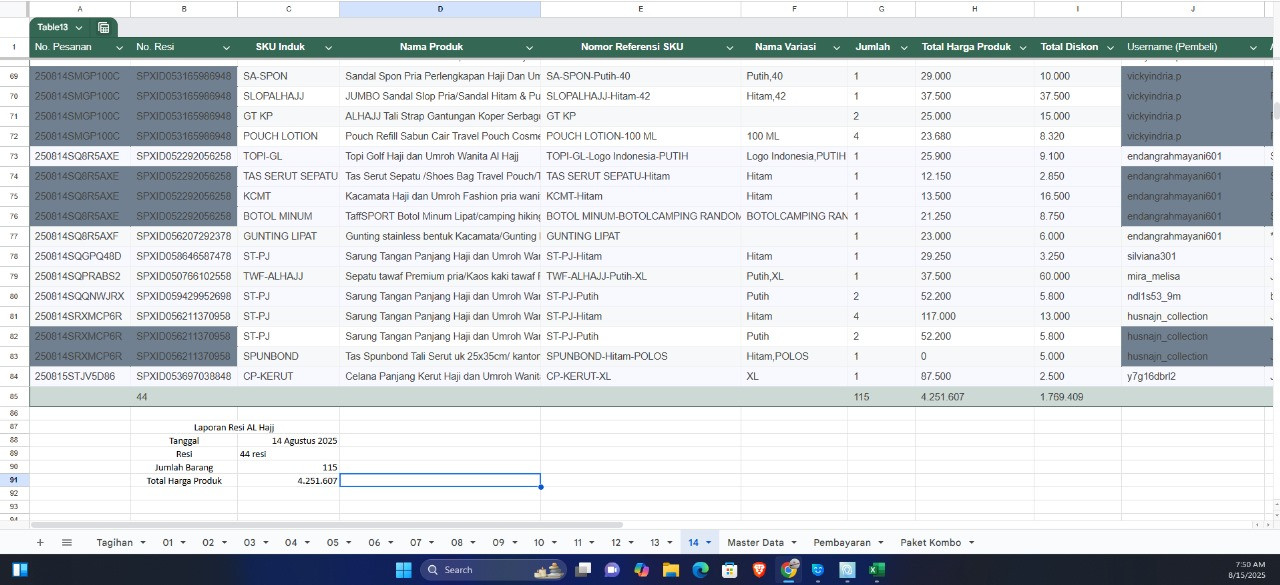This screenshot has width=1280, height=585.
Task: Open File Explorer from the taskbar
Action: point(671,570)
